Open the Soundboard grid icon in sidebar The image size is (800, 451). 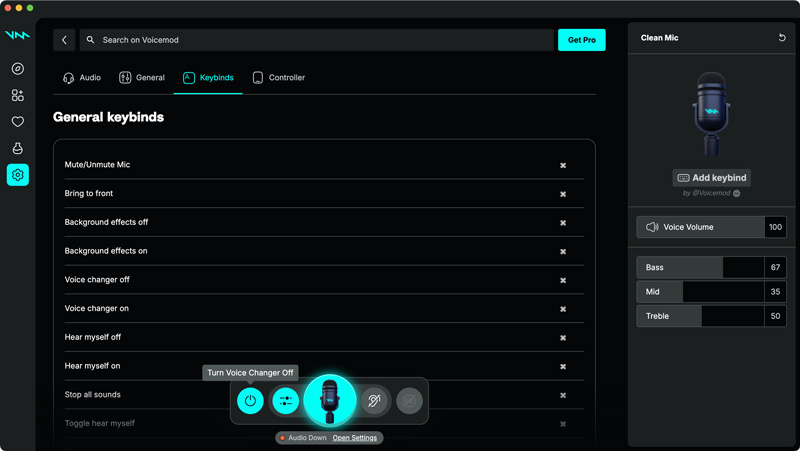[17, 96]
